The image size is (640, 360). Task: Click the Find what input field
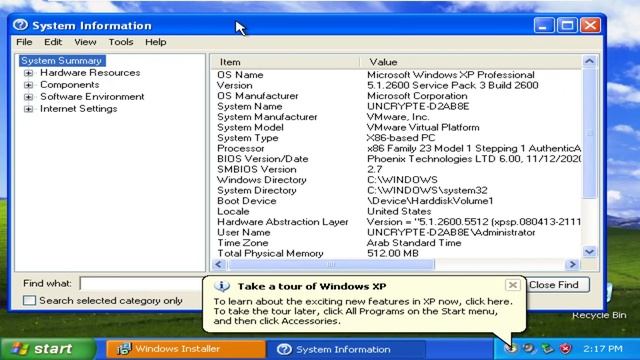coord(141,284)
